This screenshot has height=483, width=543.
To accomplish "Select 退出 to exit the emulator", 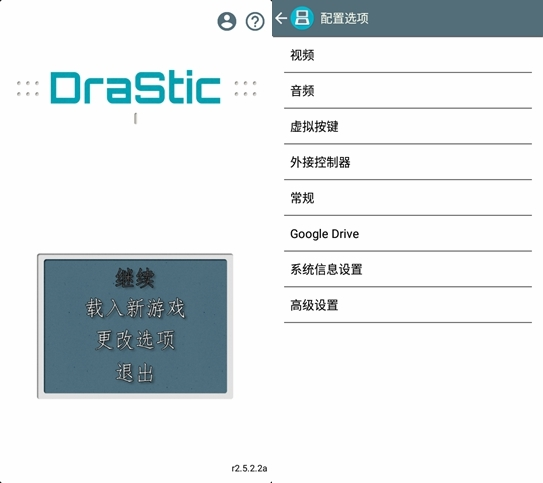I will click(135, 373).
